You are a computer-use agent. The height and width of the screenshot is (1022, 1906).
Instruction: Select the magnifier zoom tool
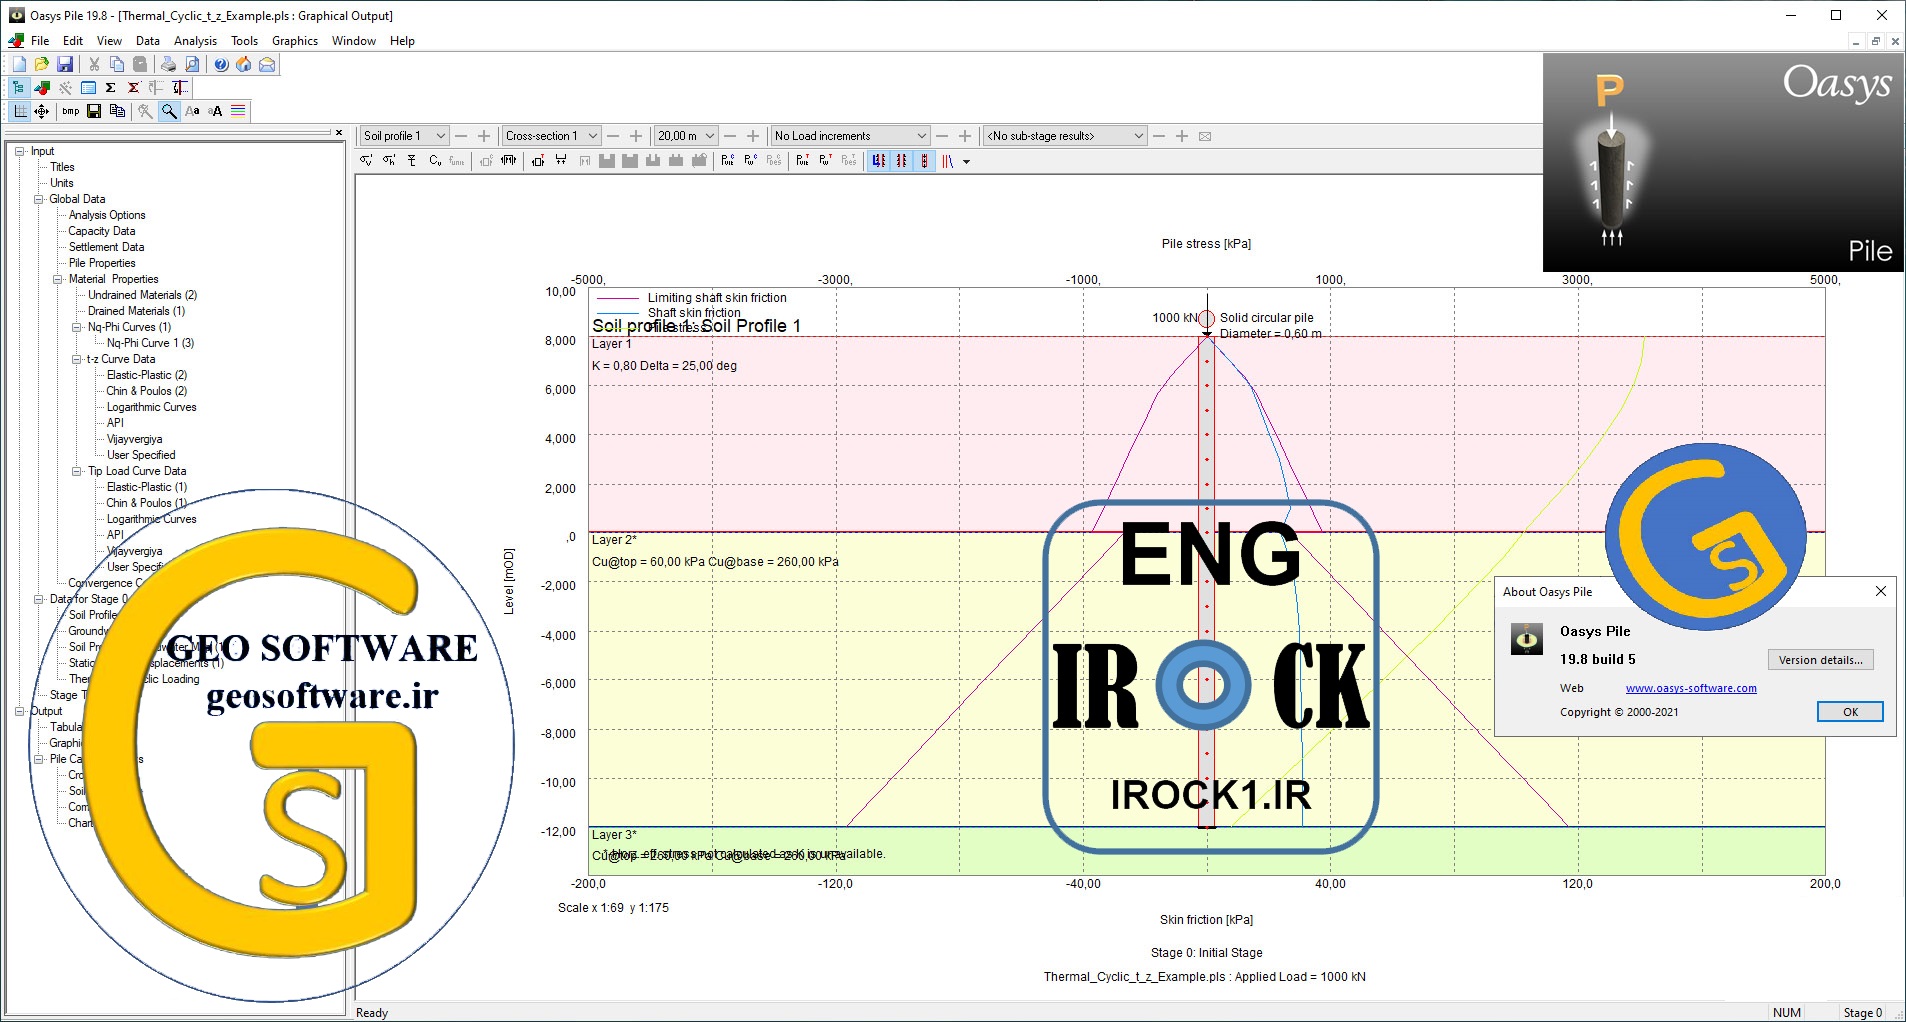coord(169,111)
